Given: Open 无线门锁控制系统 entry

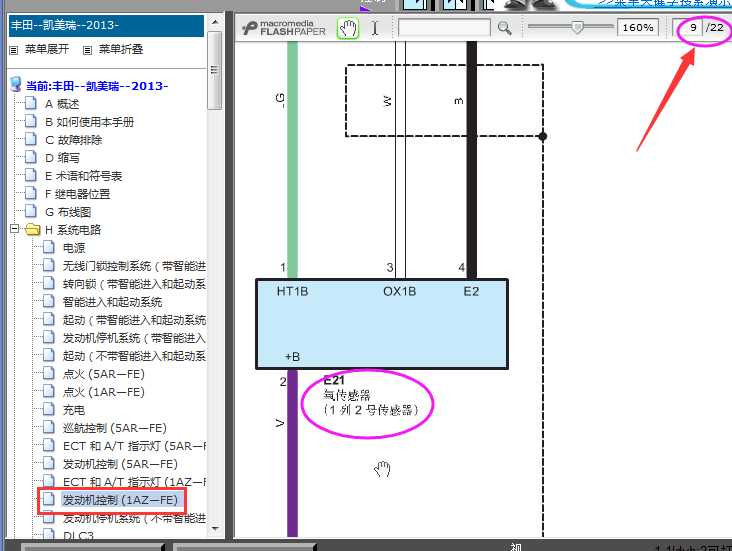Looking at the screenshot, I should tap(134, 266).
